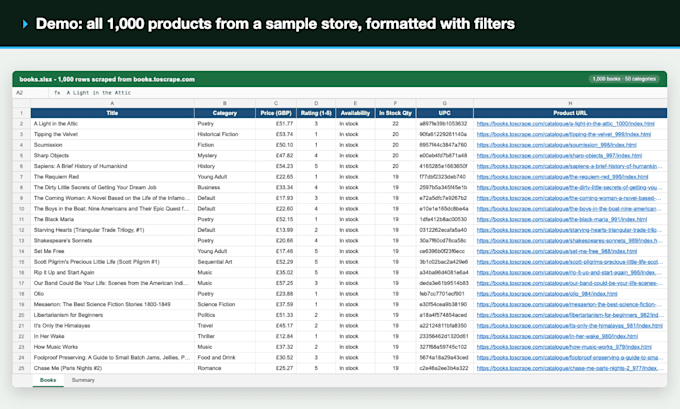Open the set-me-free product URL link

pyautogui.click(x=557, y=251)
